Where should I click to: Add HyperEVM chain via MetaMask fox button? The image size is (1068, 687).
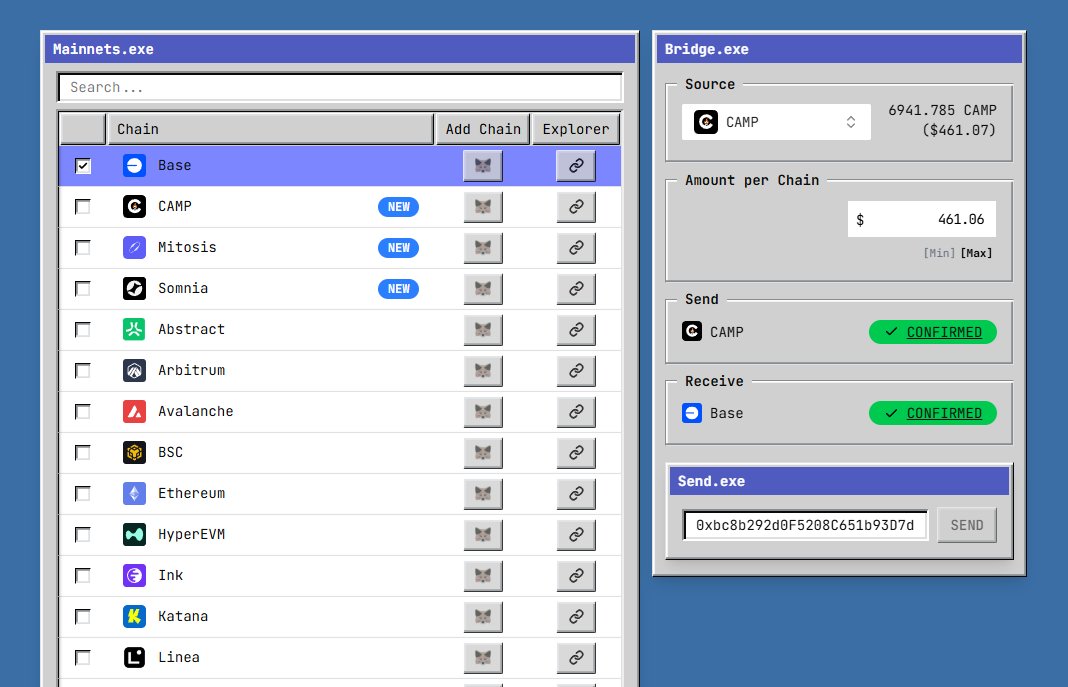coord(483,534)
